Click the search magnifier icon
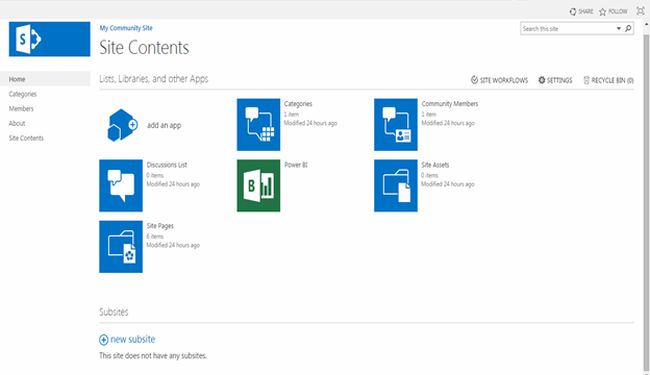Screen dimensions: 650x375 (628, 29)
